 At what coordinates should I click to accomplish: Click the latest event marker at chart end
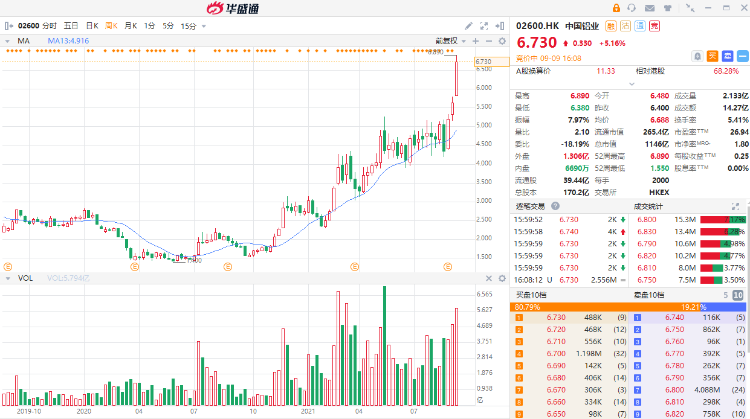click(x=448, y=267)
